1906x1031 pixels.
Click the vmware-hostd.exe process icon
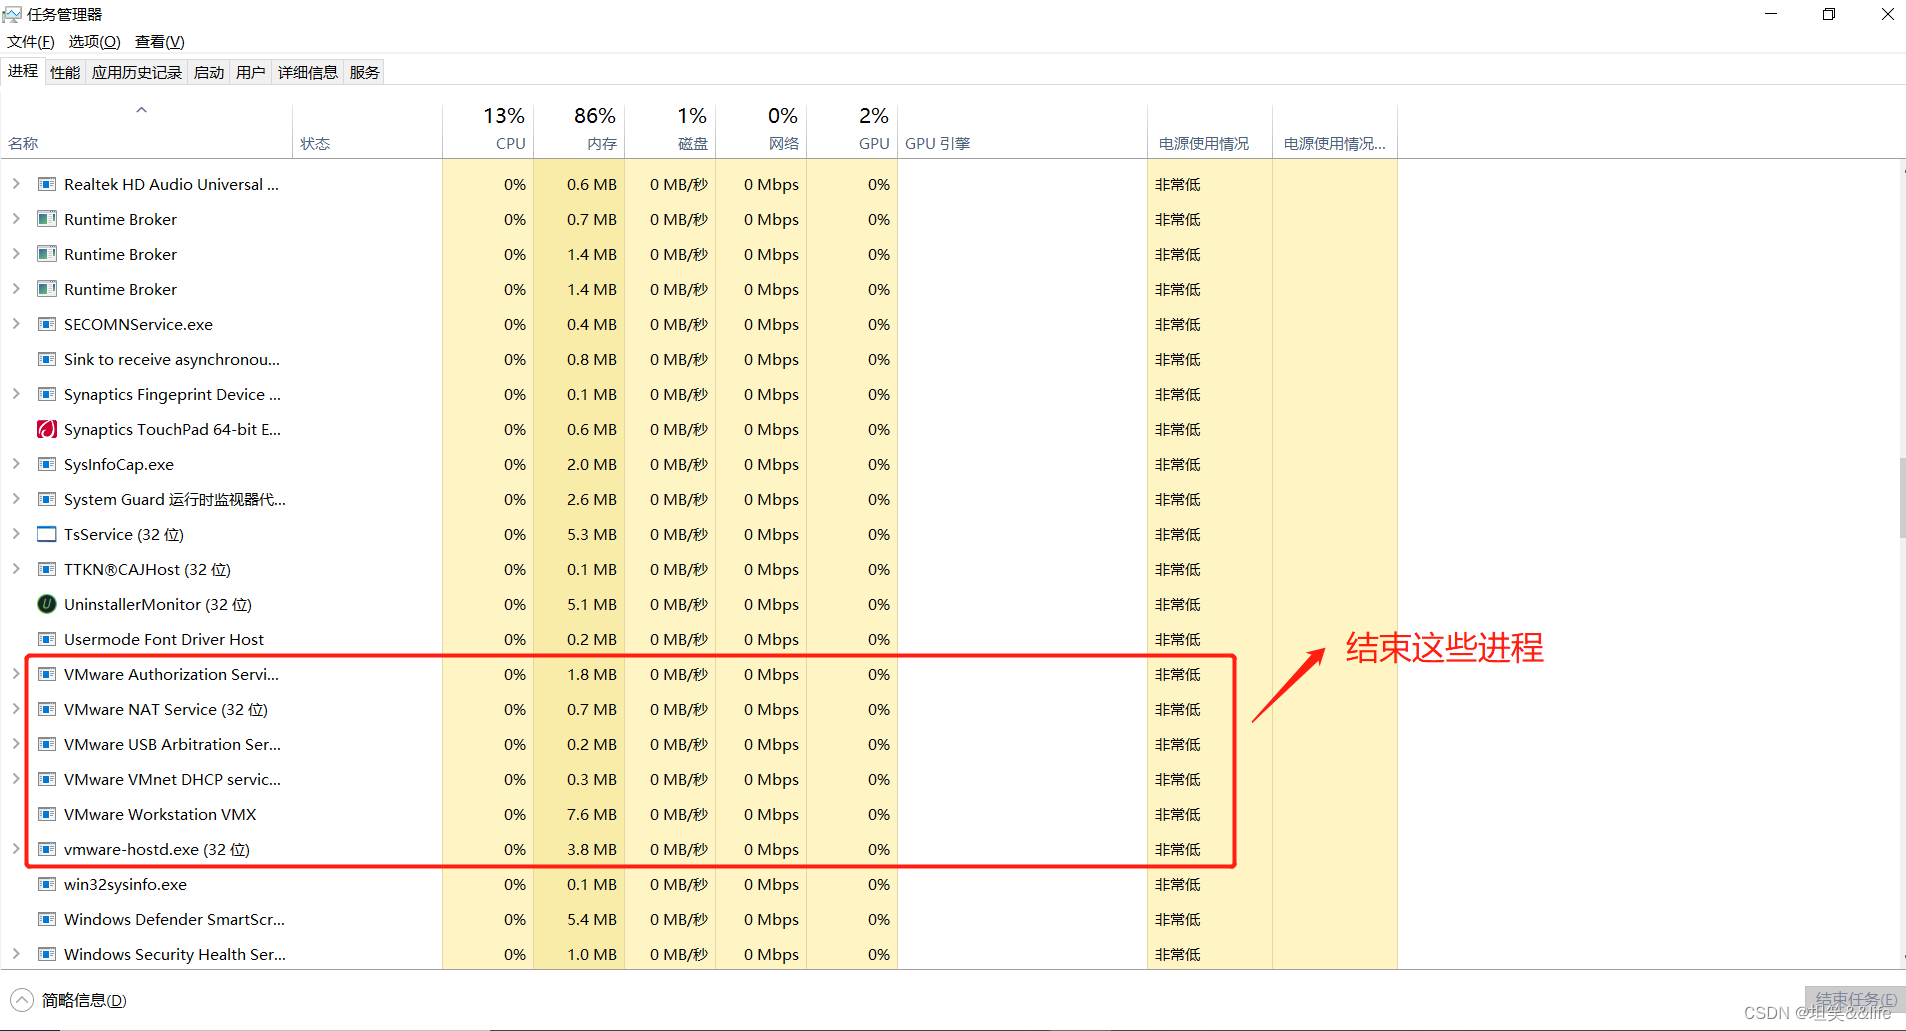[x=46, y=849]
